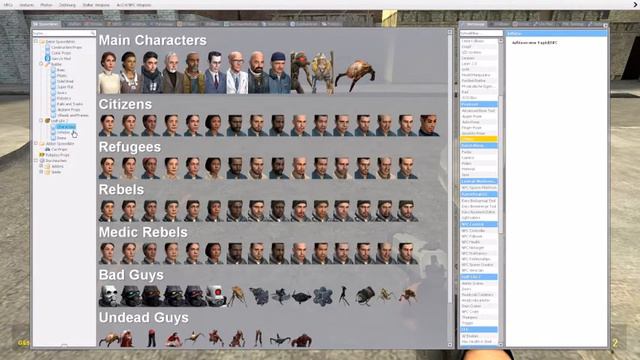Spawn the white gas-mask Bad Guys NPC
The width and height of the screenshot is (640, 360).
(109, 296)
